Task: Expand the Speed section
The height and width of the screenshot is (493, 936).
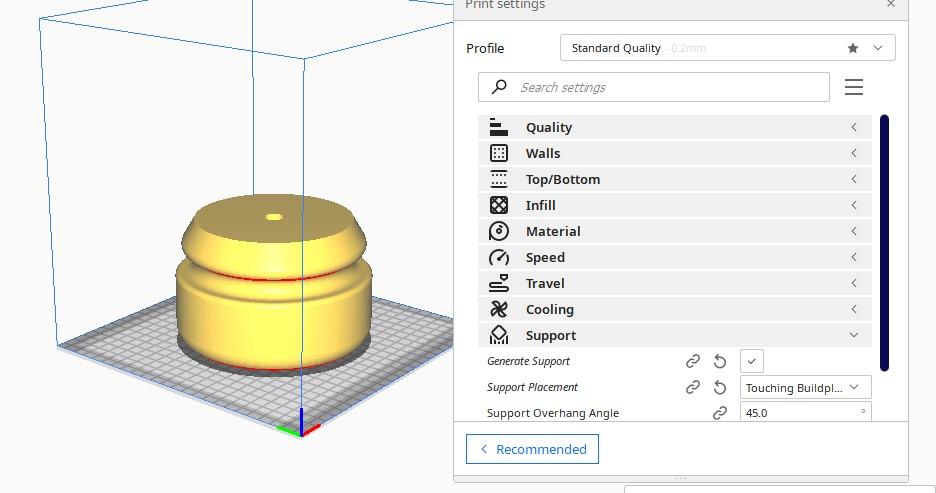Action: pos(675,257)
